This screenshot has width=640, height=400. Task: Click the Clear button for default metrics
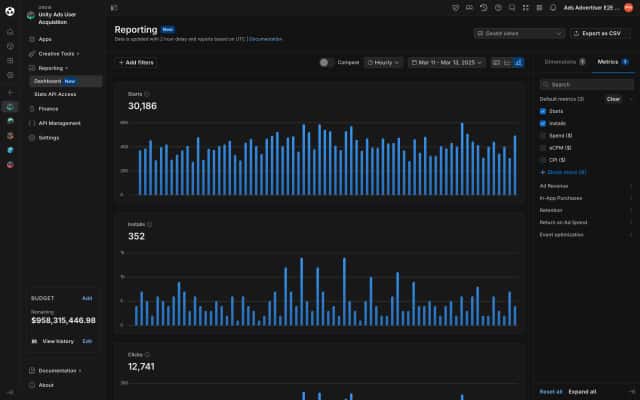coord(613,99)
